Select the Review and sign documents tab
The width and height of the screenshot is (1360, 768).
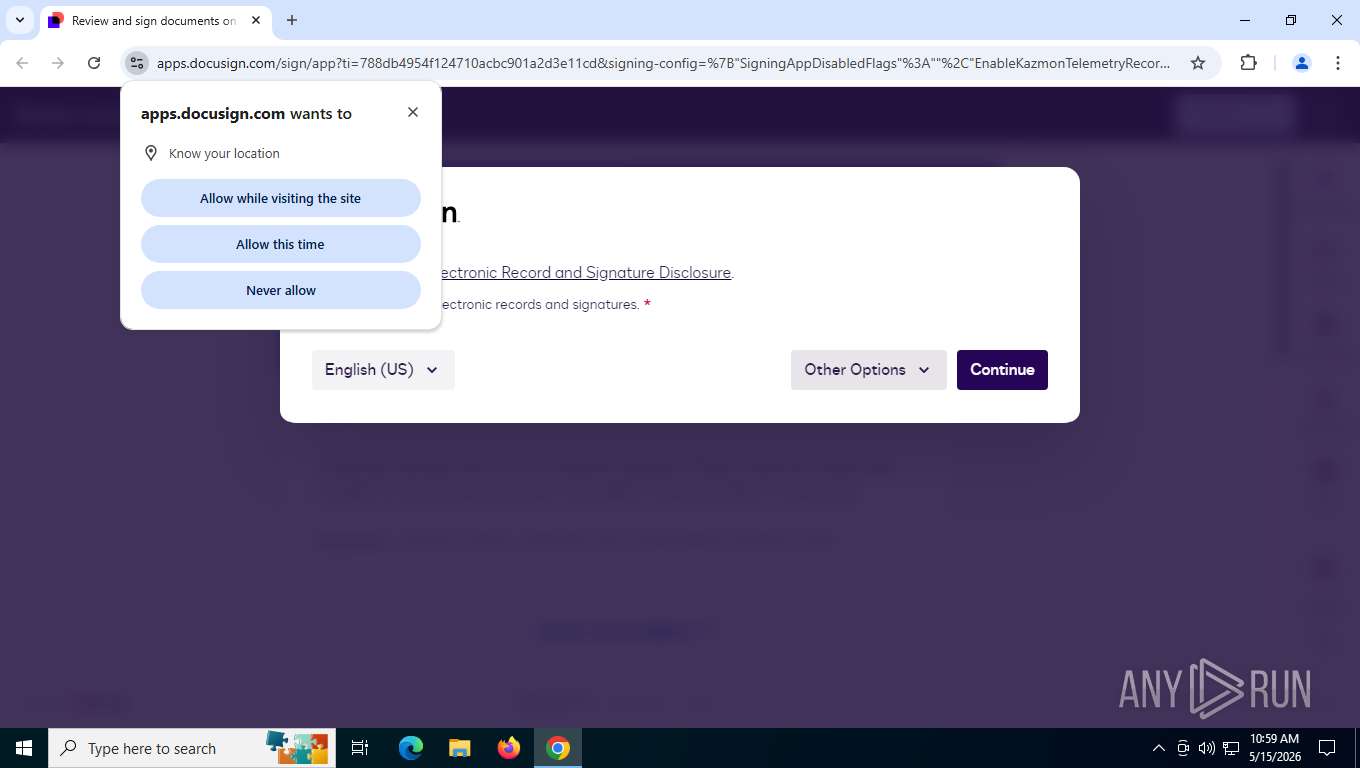tap(155, 20)
